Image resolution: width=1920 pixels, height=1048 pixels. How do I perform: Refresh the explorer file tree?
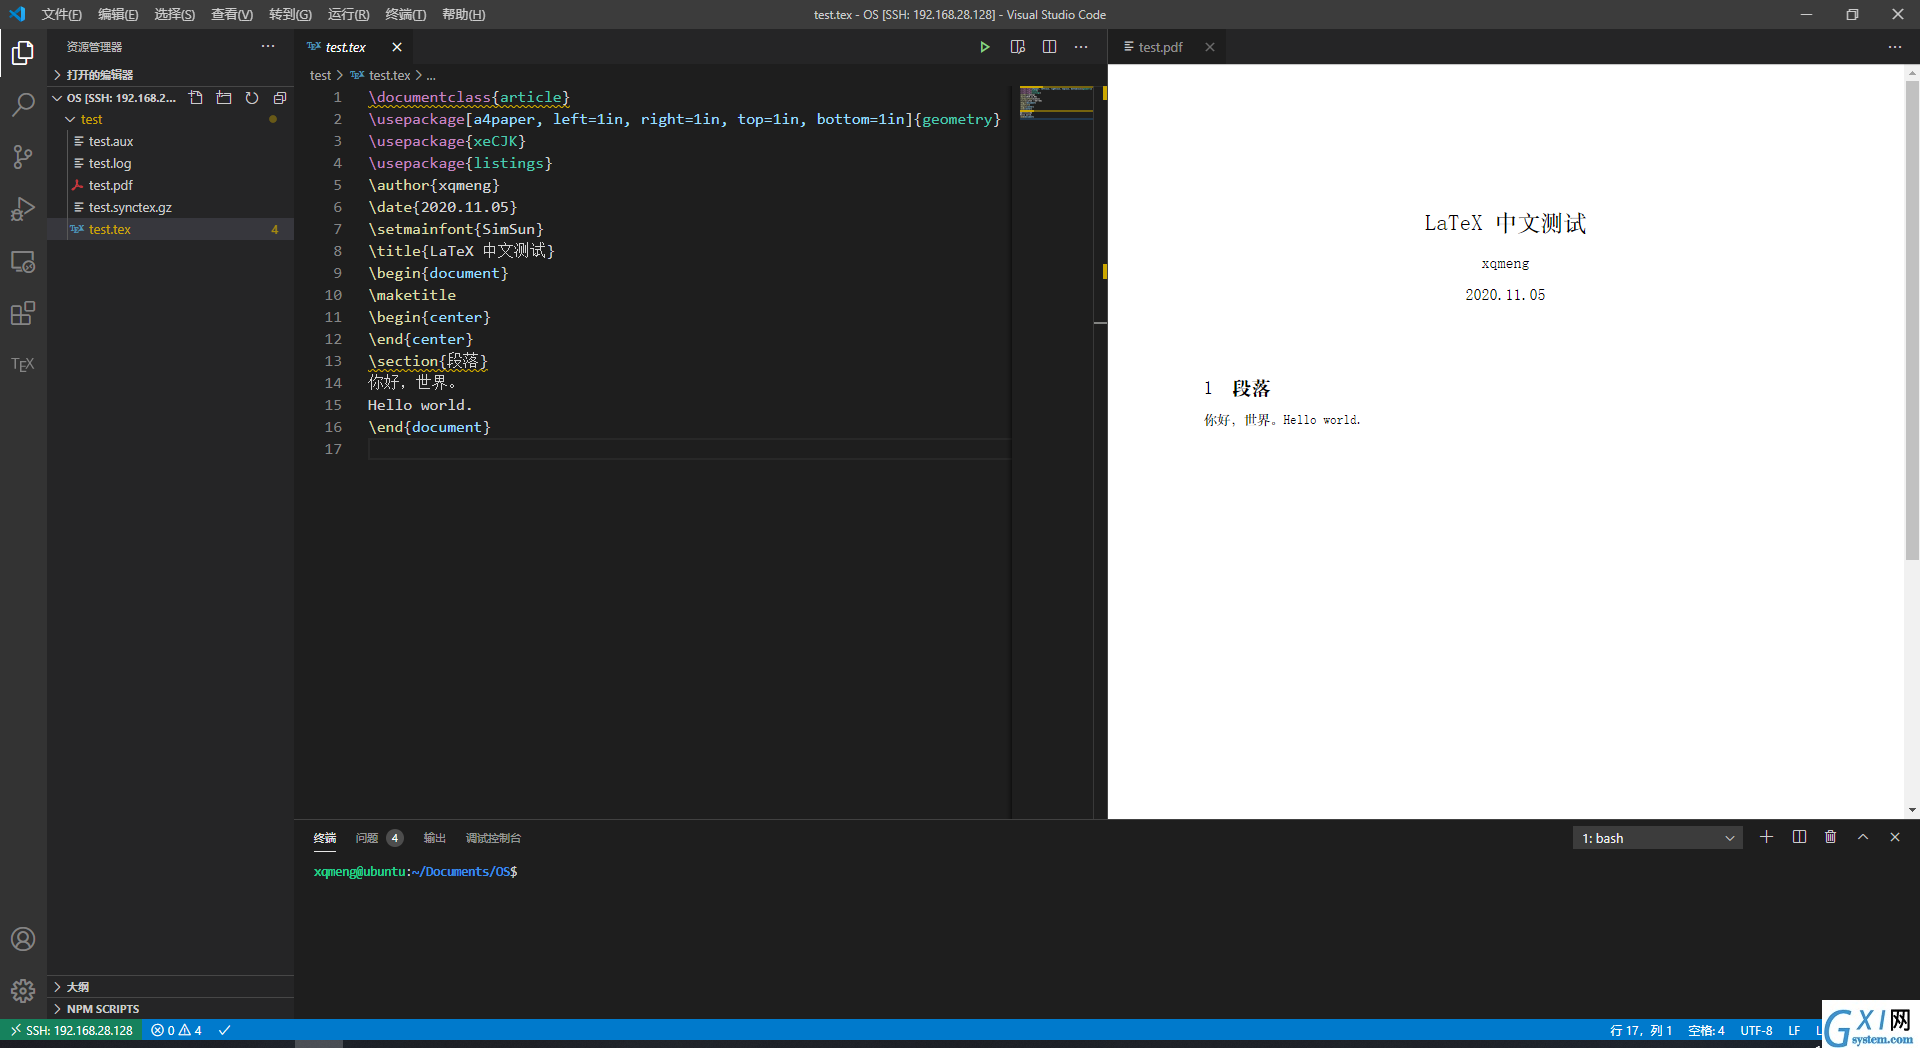pyautogui.click(x=252, y=98)
